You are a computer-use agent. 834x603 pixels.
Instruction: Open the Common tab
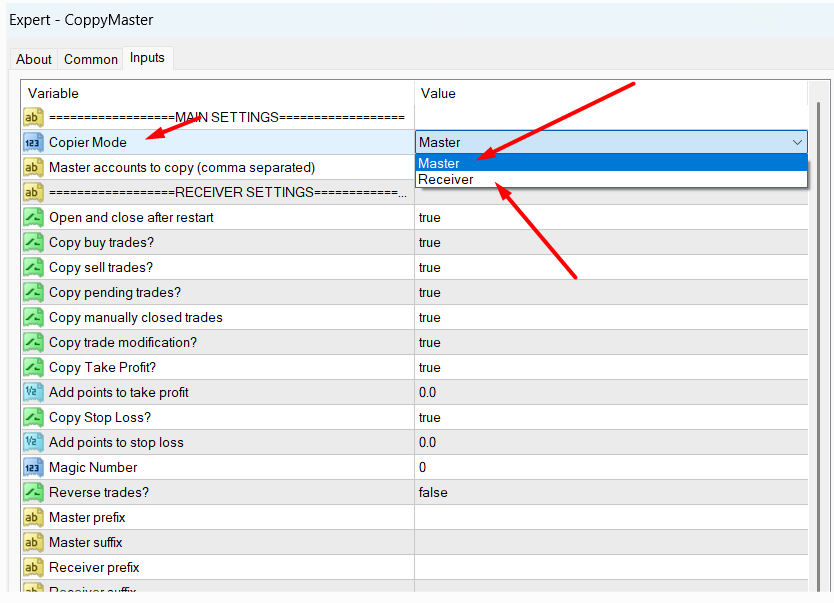click(x=91, y=59)
